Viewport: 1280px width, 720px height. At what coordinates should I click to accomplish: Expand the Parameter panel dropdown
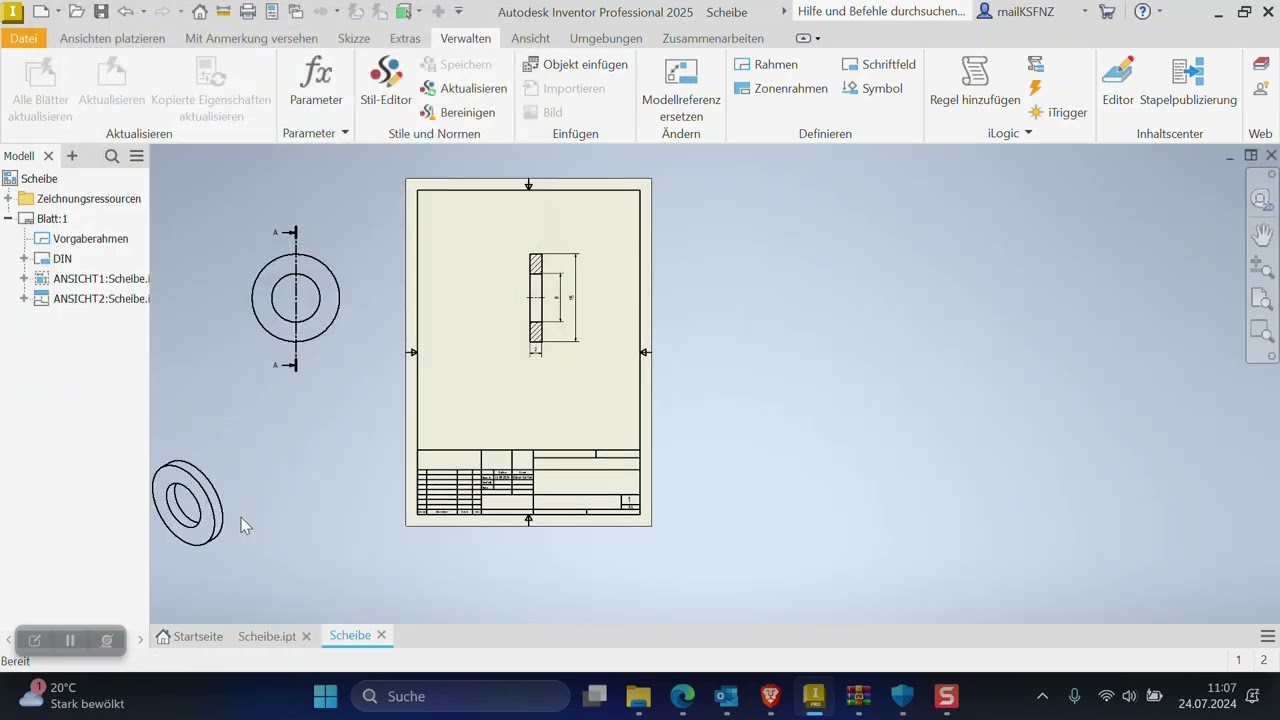345,133
